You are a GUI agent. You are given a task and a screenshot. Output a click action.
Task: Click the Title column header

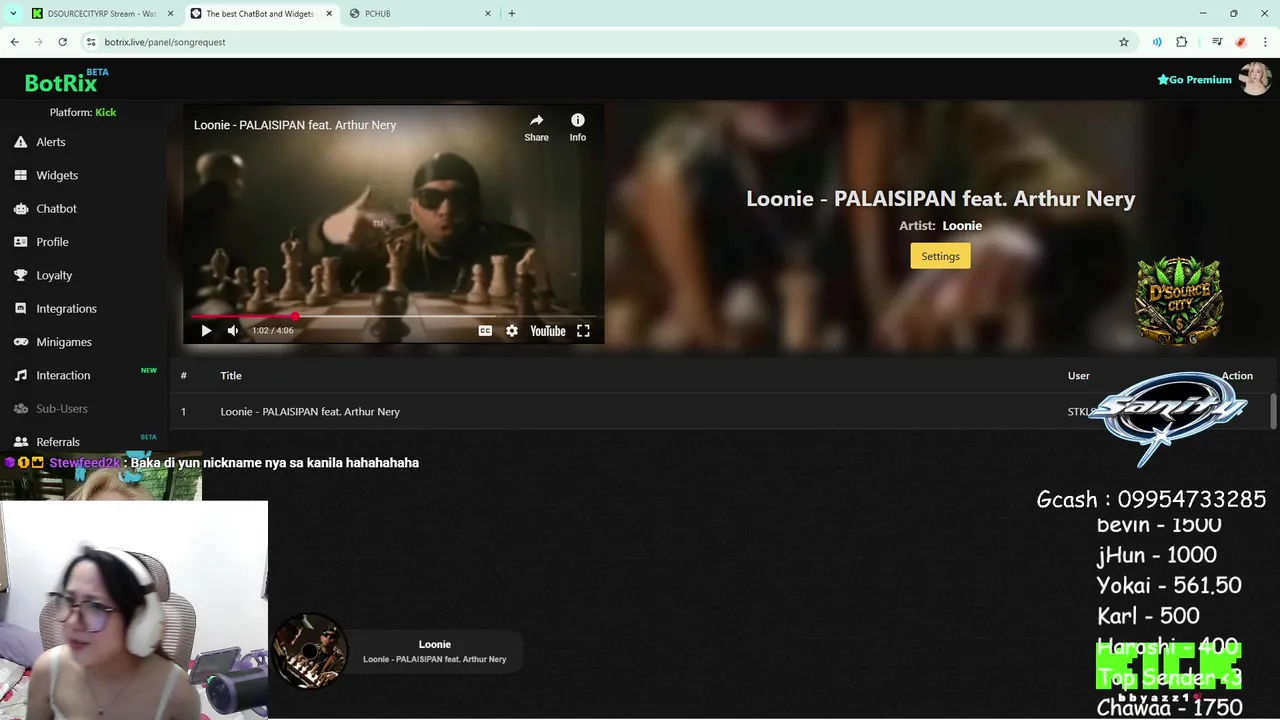(x=231, y=376)
